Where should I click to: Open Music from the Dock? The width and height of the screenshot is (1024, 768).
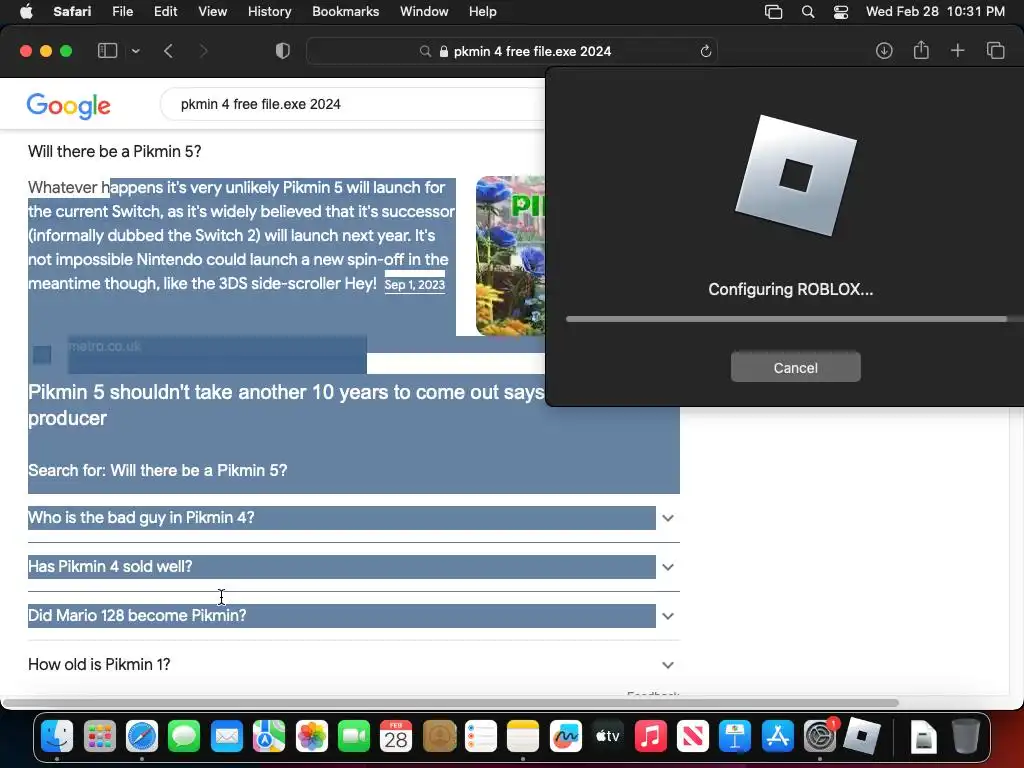[650, 737]
